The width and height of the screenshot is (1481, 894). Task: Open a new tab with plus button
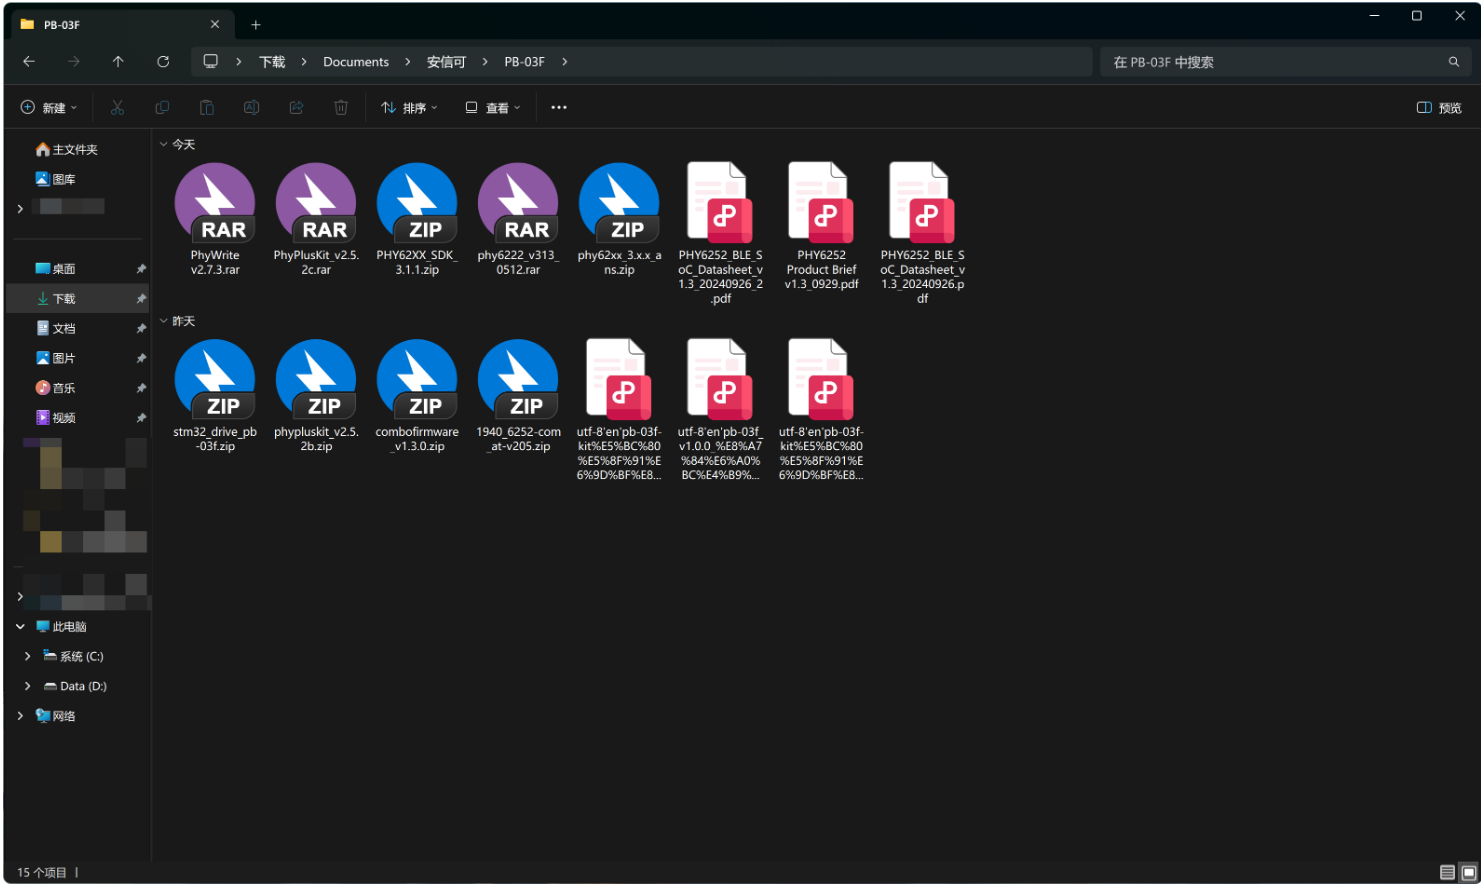tap(256, 25)
